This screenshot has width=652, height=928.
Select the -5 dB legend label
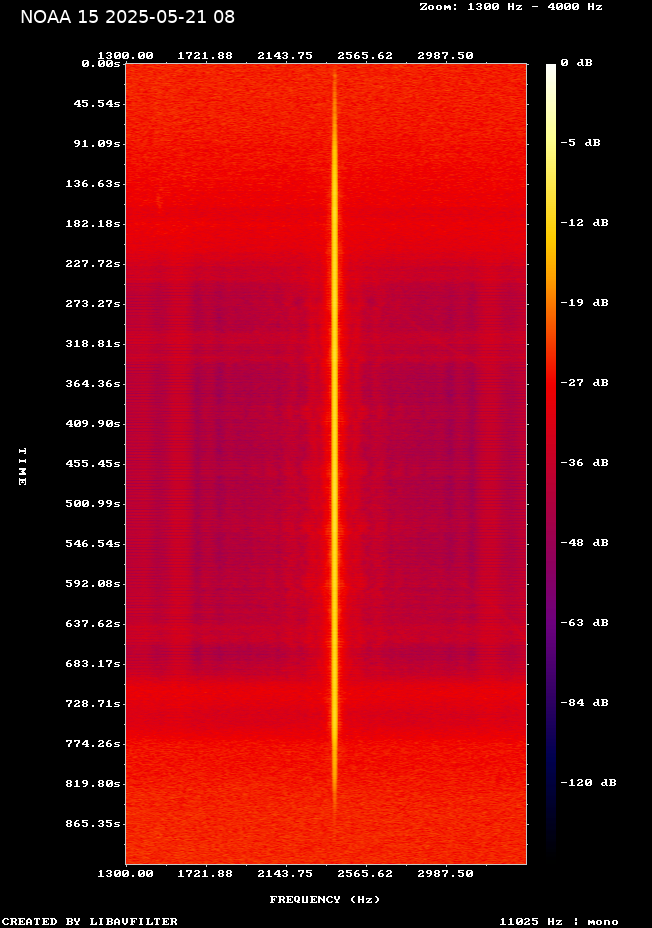pos(580,143)
